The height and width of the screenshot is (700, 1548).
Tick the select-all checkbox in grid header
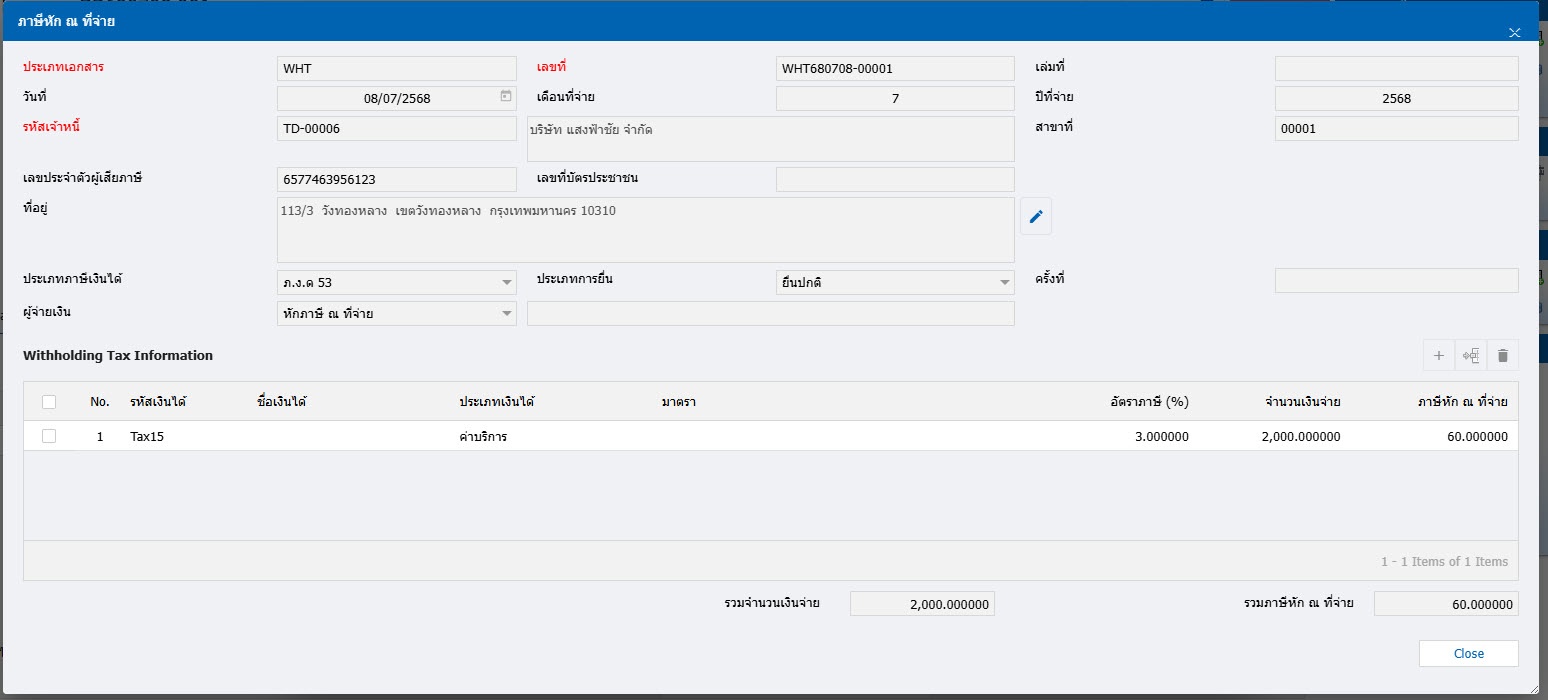[x=49, y=402]
